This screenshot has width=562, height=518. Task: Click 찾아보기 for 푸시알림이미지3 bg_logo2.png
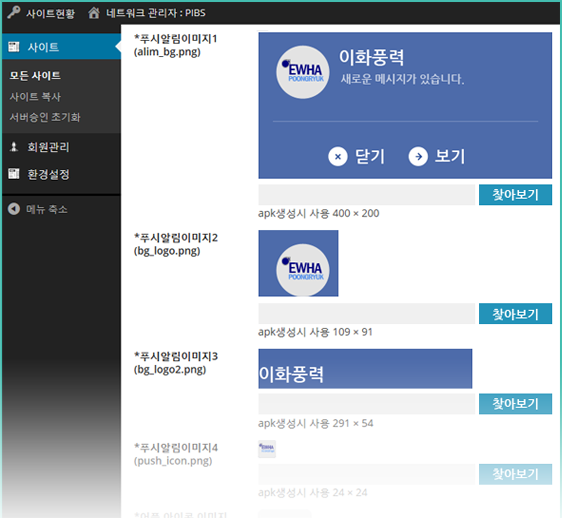click(515, 404)
